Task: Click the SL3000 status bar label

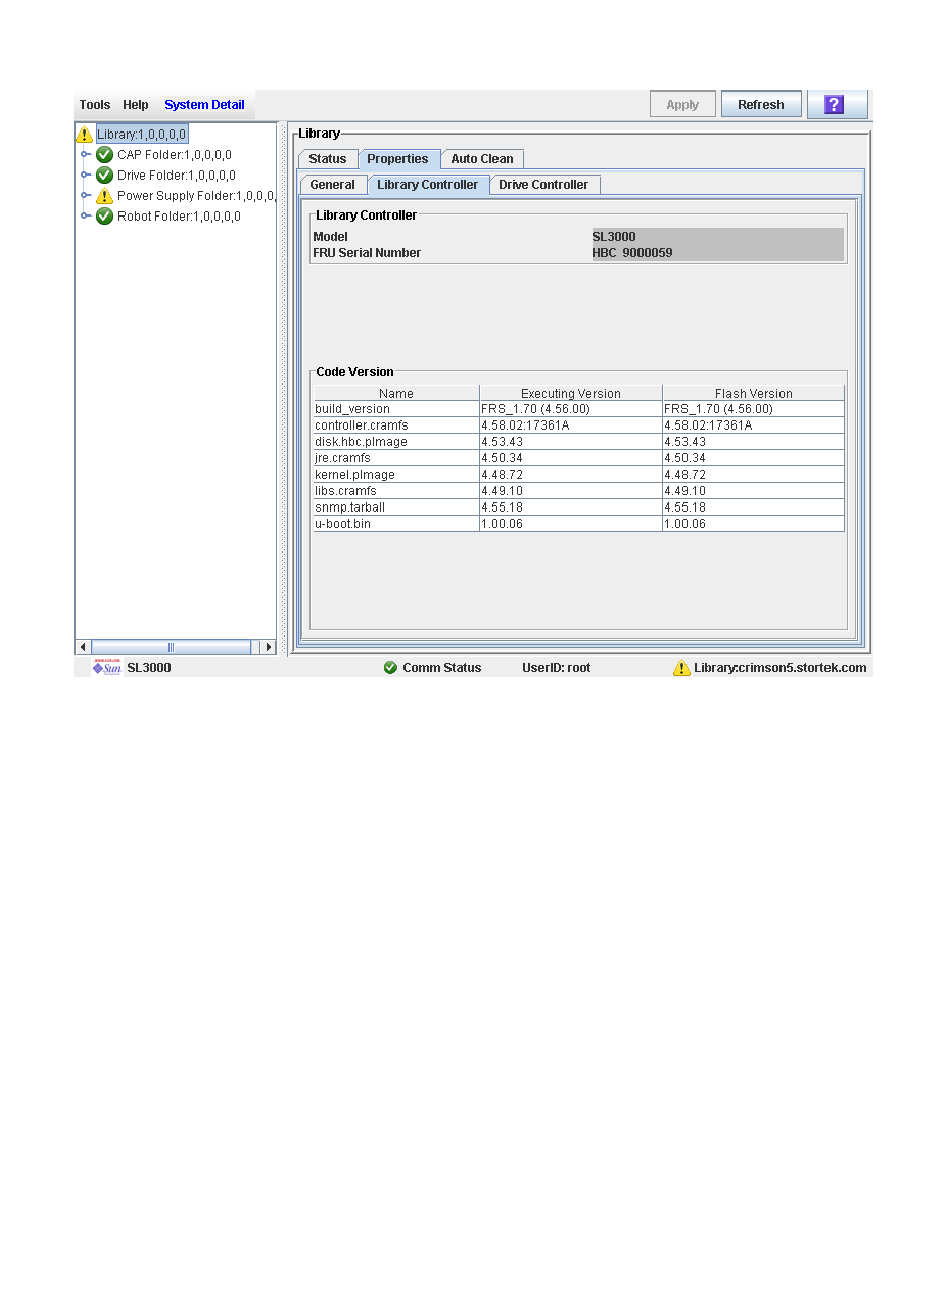Action: coord(149,668)
